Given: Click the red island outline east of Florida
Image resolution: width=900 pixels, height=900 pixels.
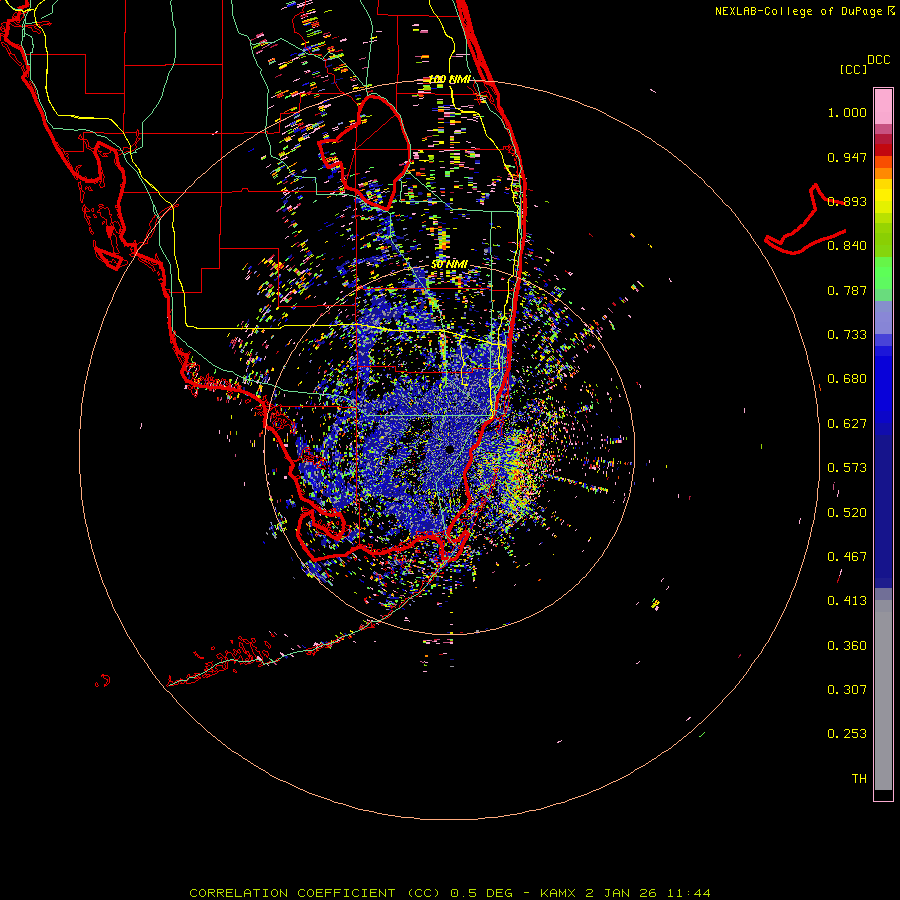Looking at the screenshot, I should pyautogui.click(x=806, y=220).
